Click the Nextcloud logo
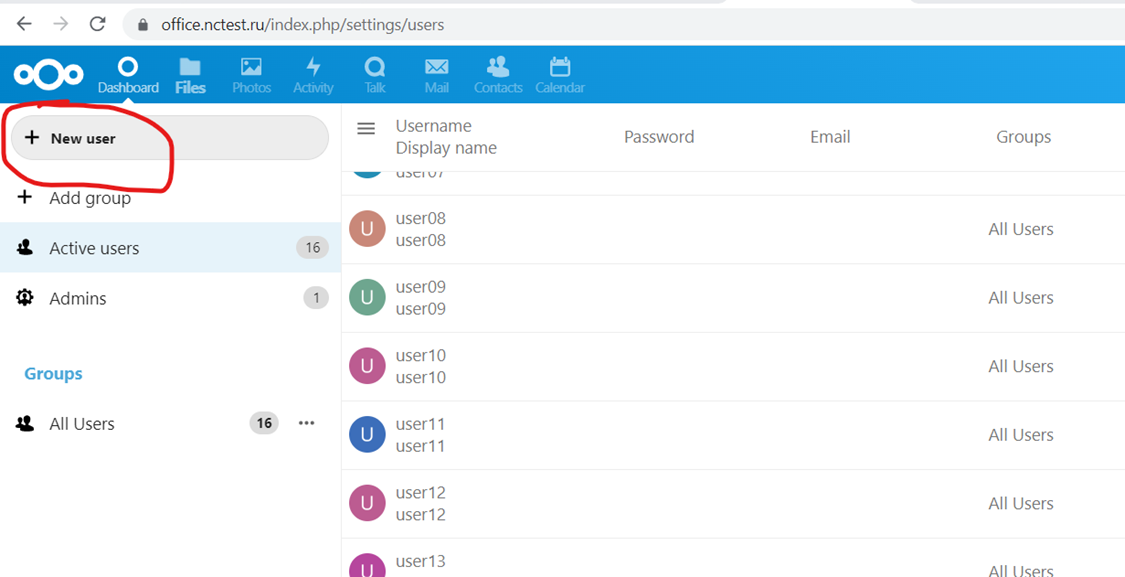 point(48,74)
